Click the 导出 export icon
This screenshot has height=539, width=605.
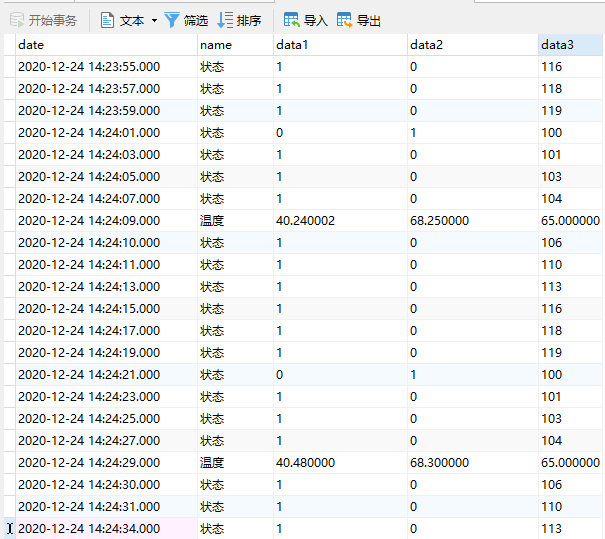pos(344,20)
